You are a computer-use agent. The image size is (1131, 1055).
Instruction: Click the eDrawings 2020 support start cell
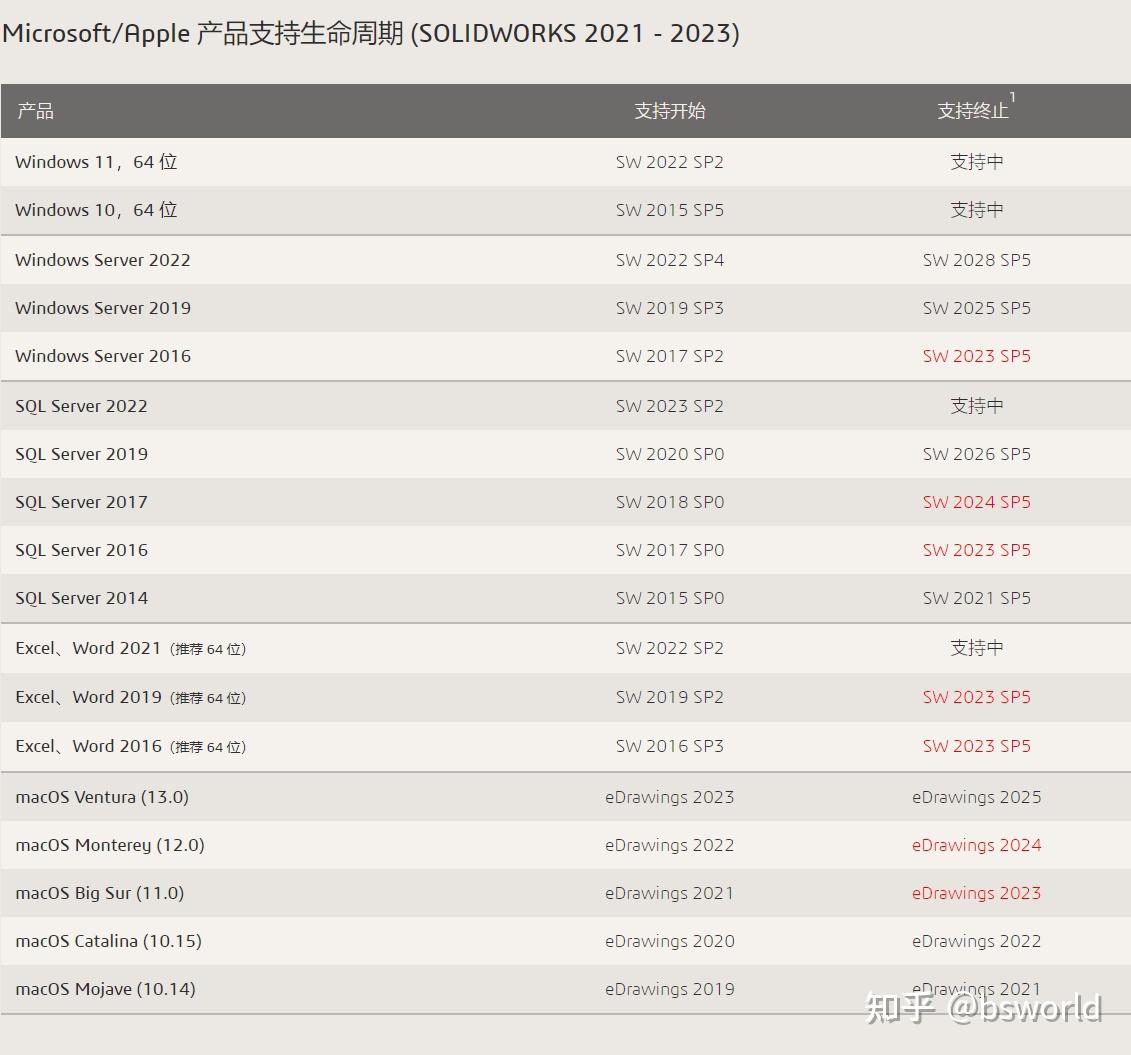tap(669, 941)
